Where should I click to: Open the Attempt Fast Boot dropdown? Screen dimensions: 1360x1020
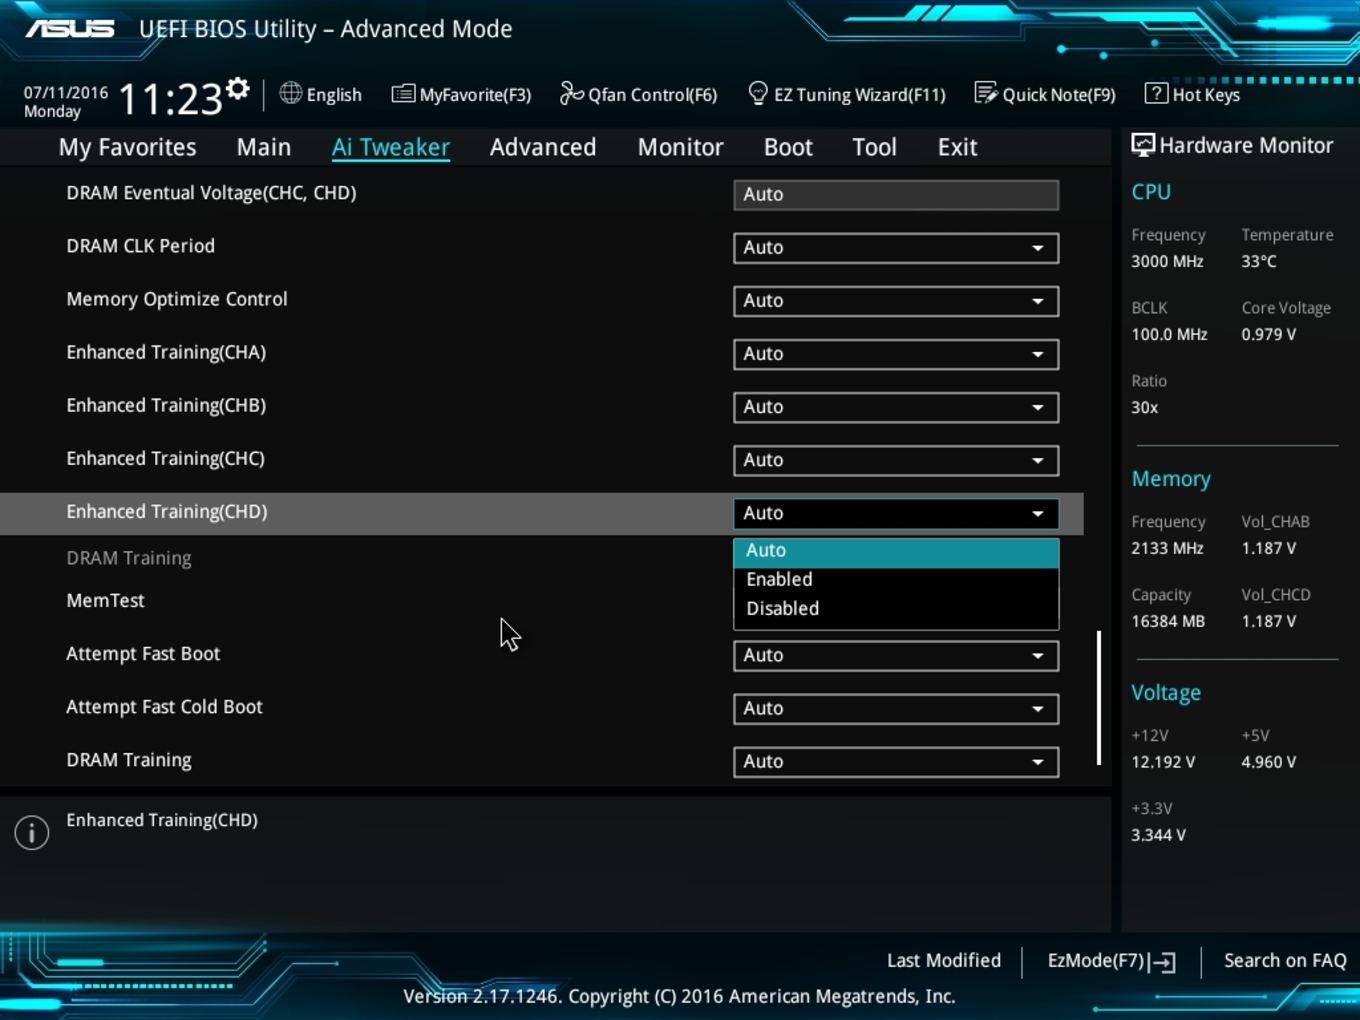tap(896, 655)
